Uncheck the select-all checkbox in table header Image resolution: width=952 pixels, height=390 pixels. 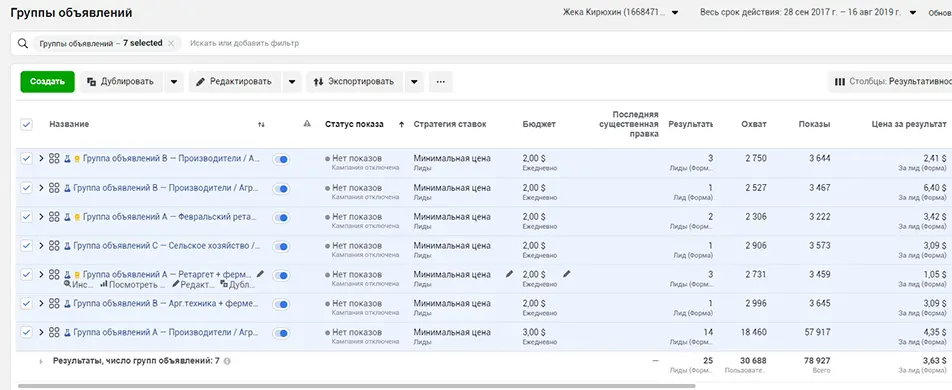[x=26, y=125]
